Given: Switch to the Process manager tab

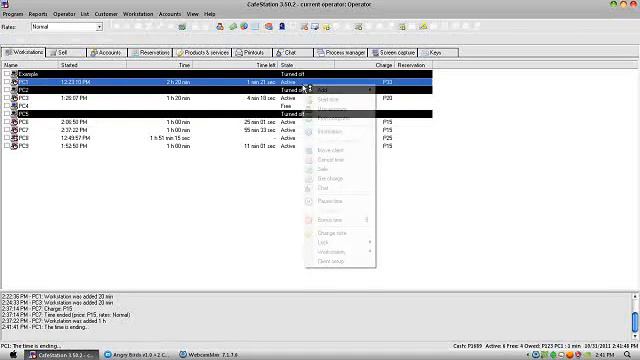Looking at the screenshot, I should (341, 53).
